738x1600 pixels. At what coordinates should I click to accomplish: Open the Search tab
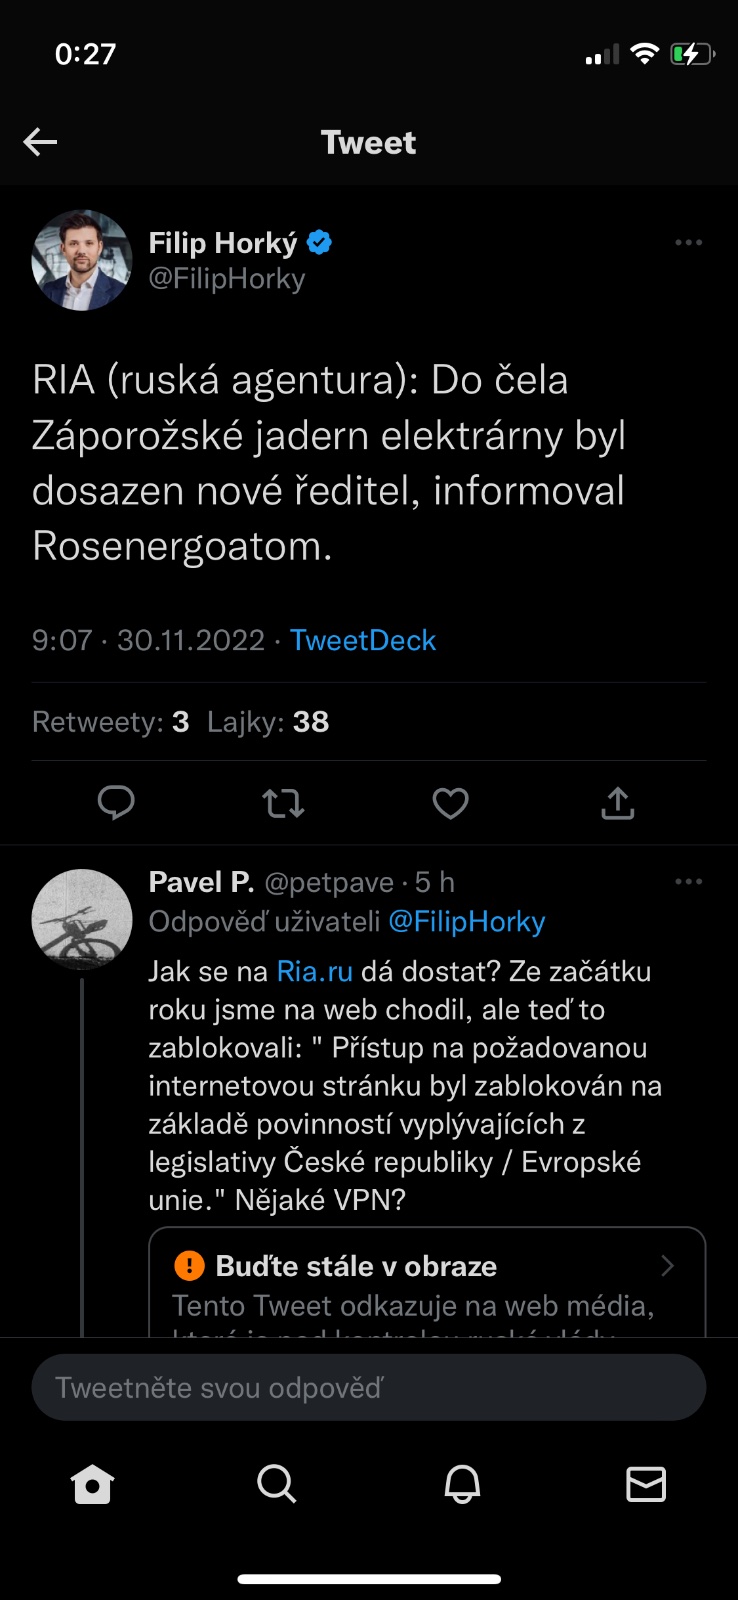click(x=277, y=1485)
